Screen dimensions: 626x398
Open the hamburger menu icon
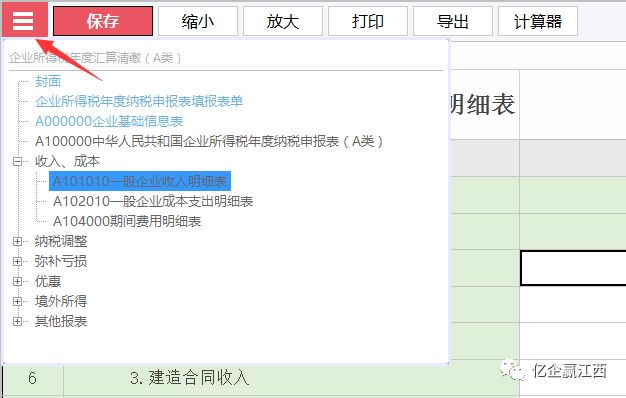coord(23,20)
